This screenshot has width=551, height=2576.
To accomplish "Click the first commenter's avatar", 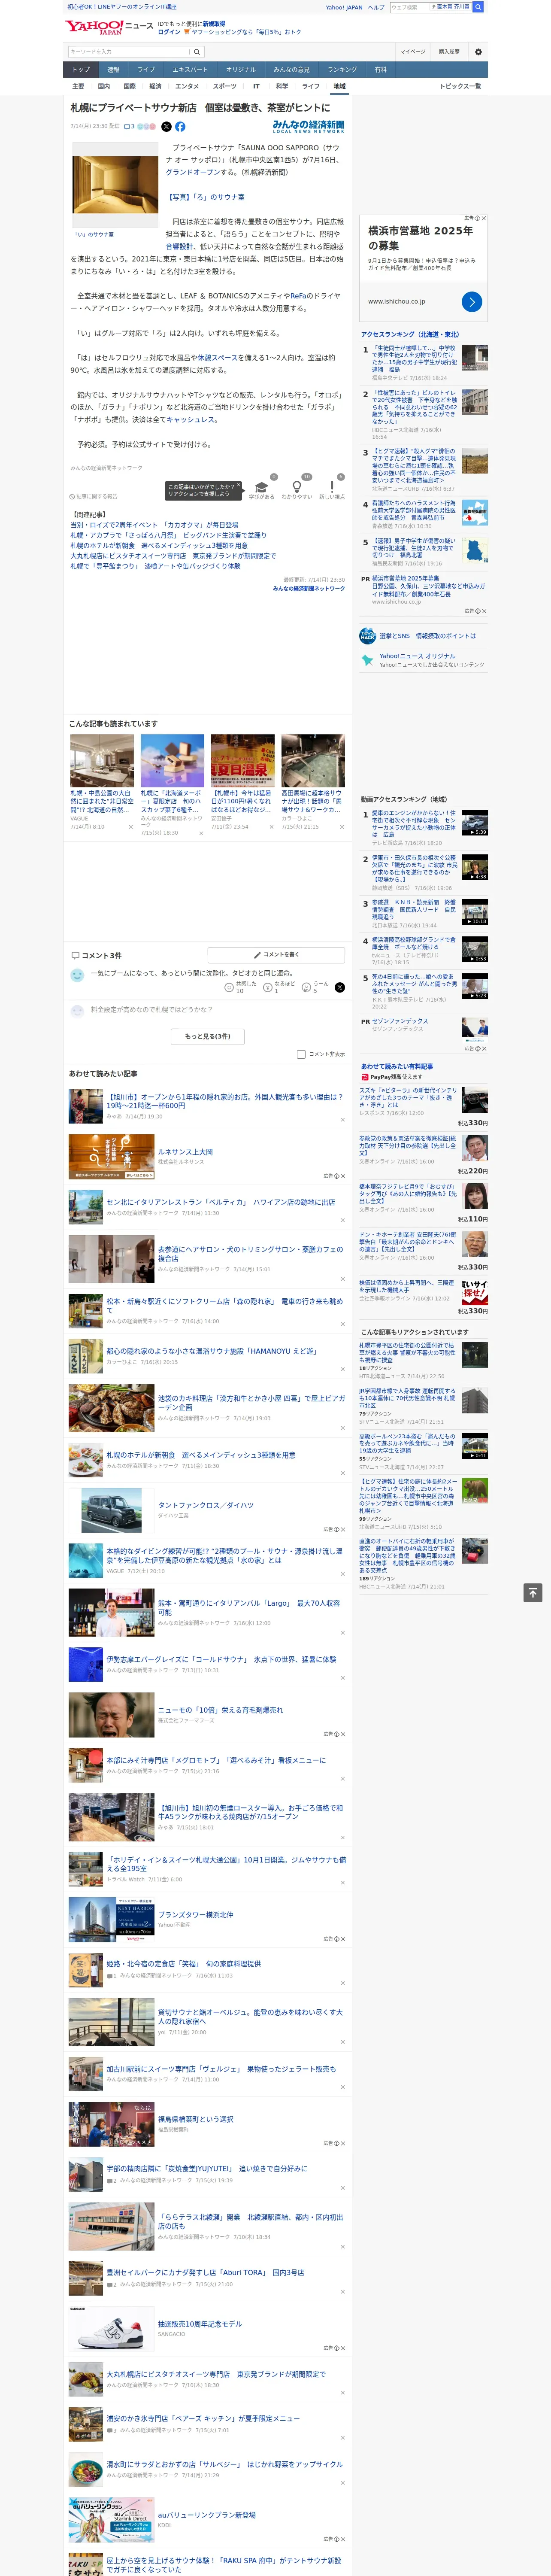I will pos(77,975).
